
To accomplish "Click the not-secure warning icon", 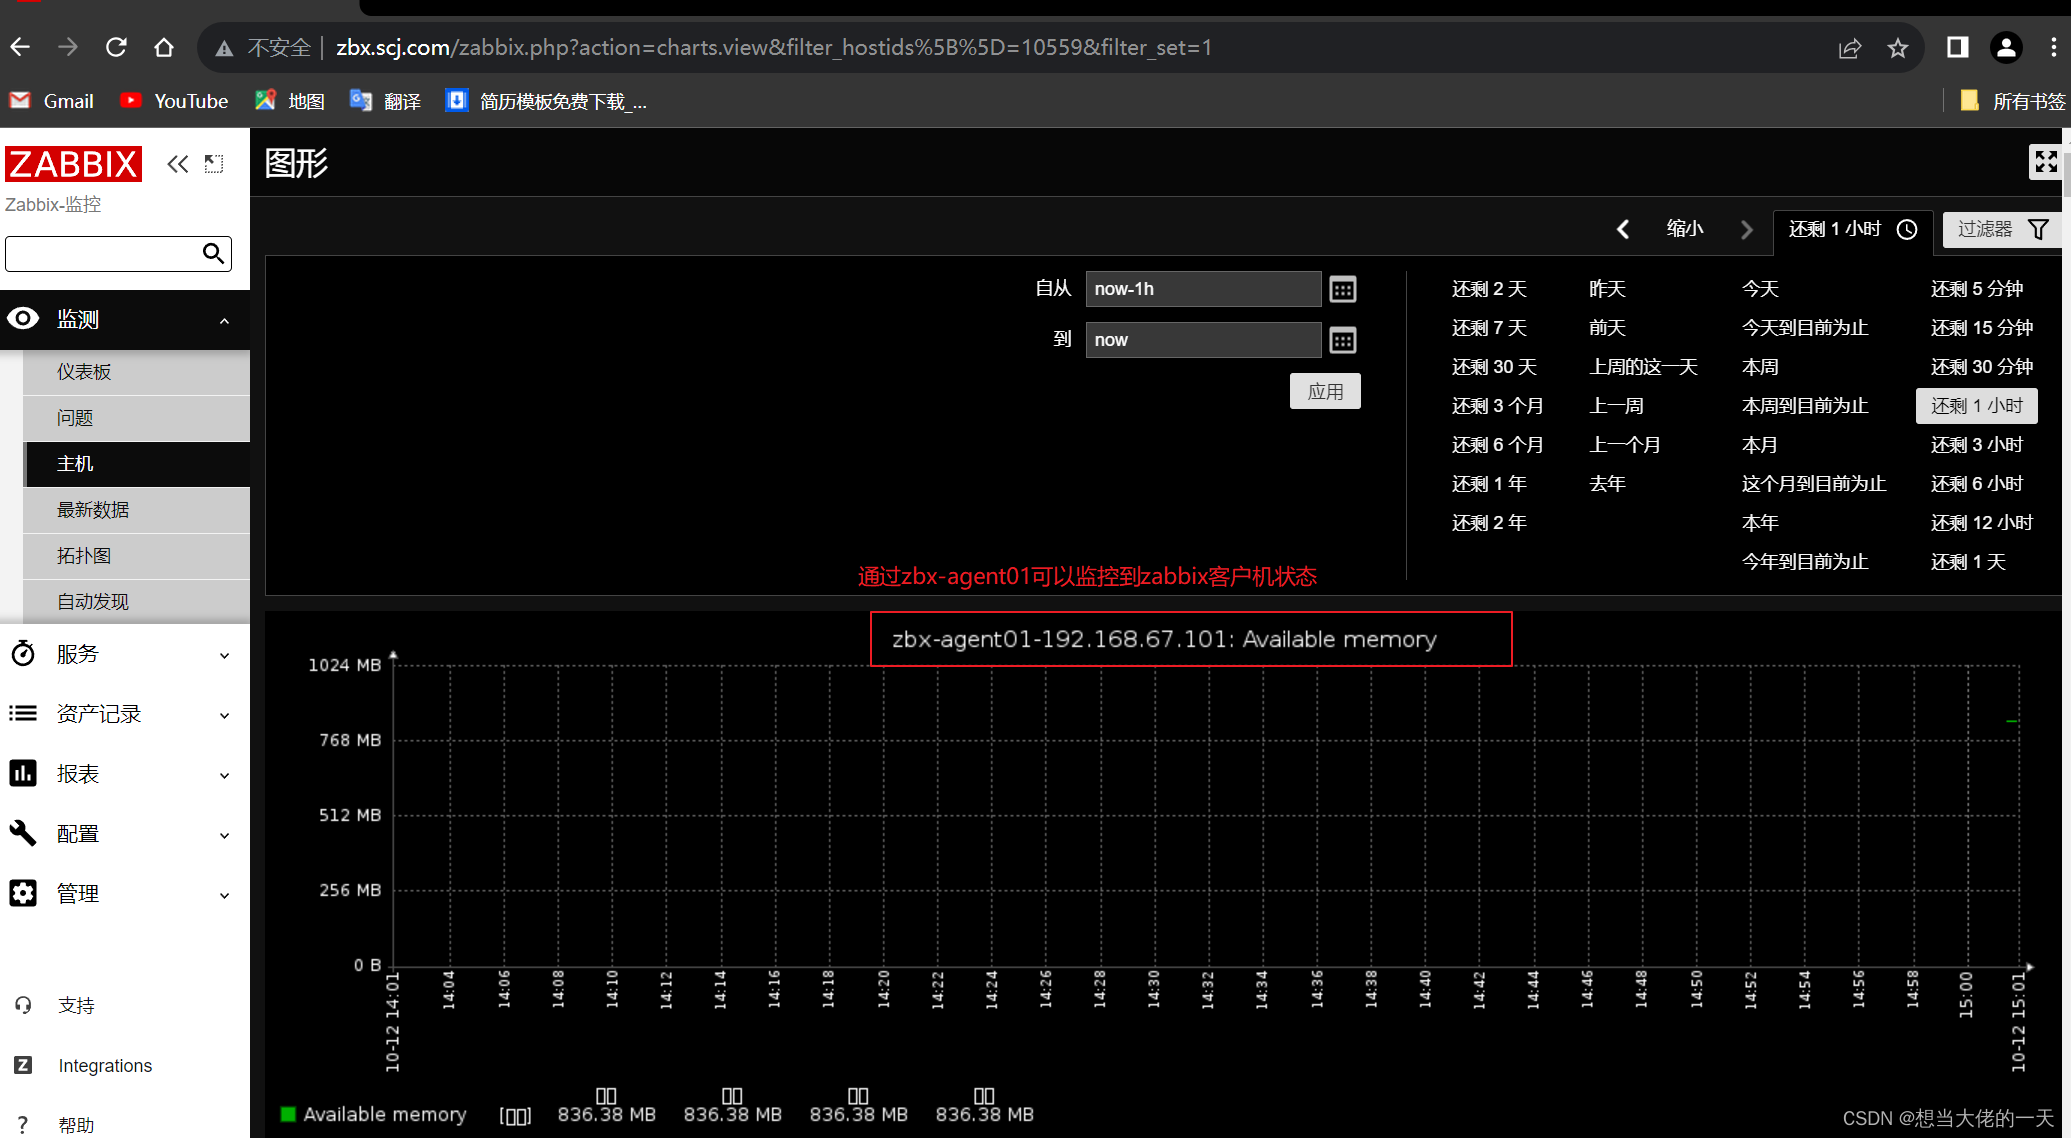I will [x=224, y=48].
